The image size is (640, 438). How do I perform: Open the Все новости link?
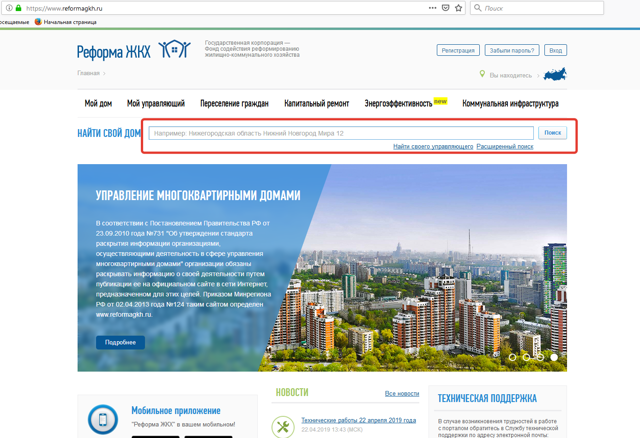pyautogui.click(x=402, y=394)
